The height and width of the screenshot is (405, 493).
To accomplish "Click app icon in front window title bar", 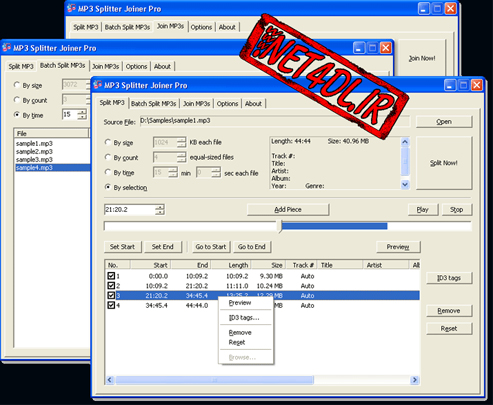I will [98, 85].
